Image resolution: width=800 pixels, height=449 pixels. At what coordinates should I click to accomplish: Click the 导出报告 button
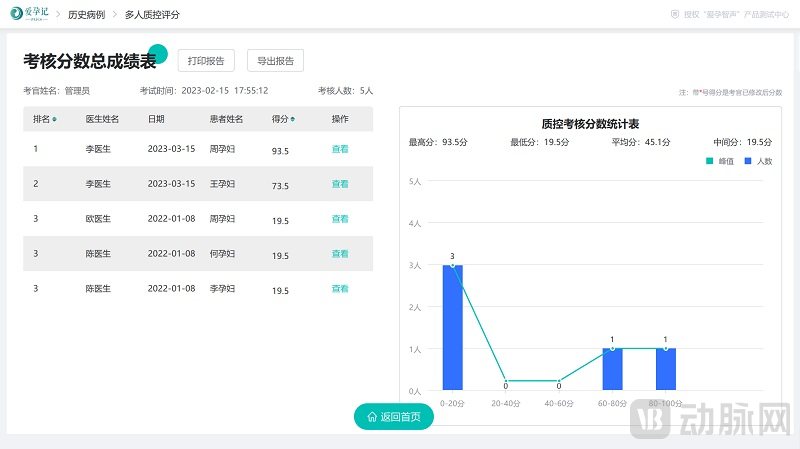[275, 61]
